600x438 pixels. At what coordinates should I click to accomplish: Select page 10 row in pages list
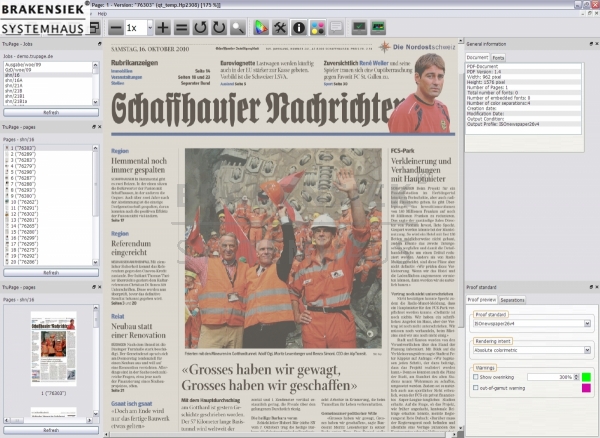(48, 202)
